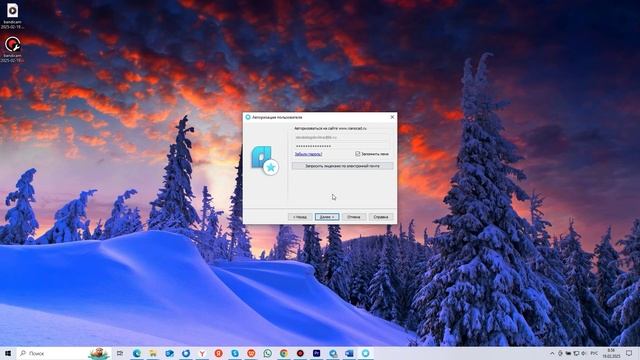Click the 'Справка' button
Image resolution: width=640 pixels, height=360 pixels.
[381, 217]
